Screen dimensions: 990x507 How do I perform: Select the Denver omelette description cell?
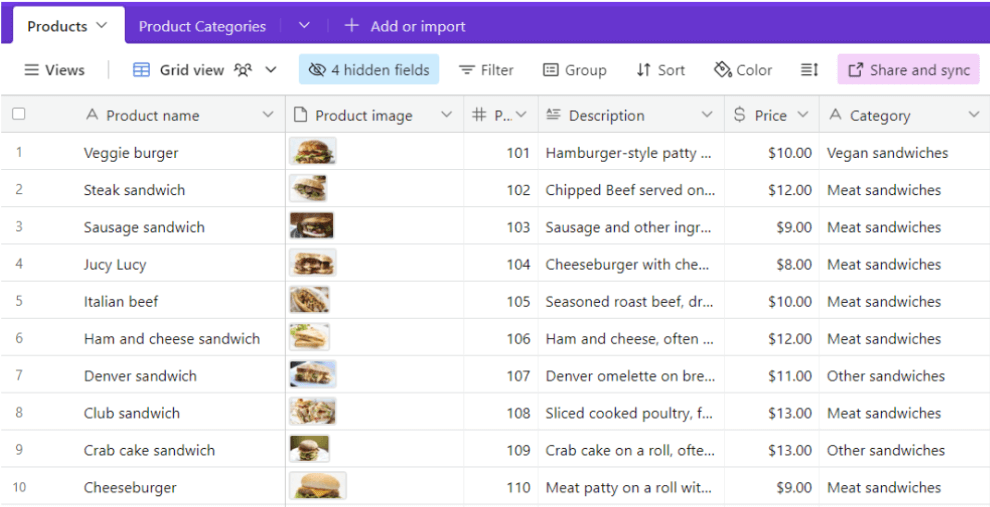coord(631,376)
